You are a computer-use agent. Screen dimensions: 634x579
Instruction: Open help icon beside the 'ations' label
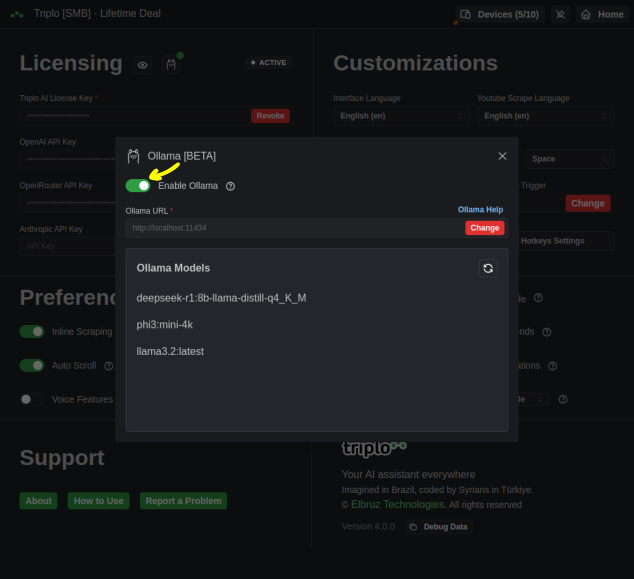tap(552, 366)
